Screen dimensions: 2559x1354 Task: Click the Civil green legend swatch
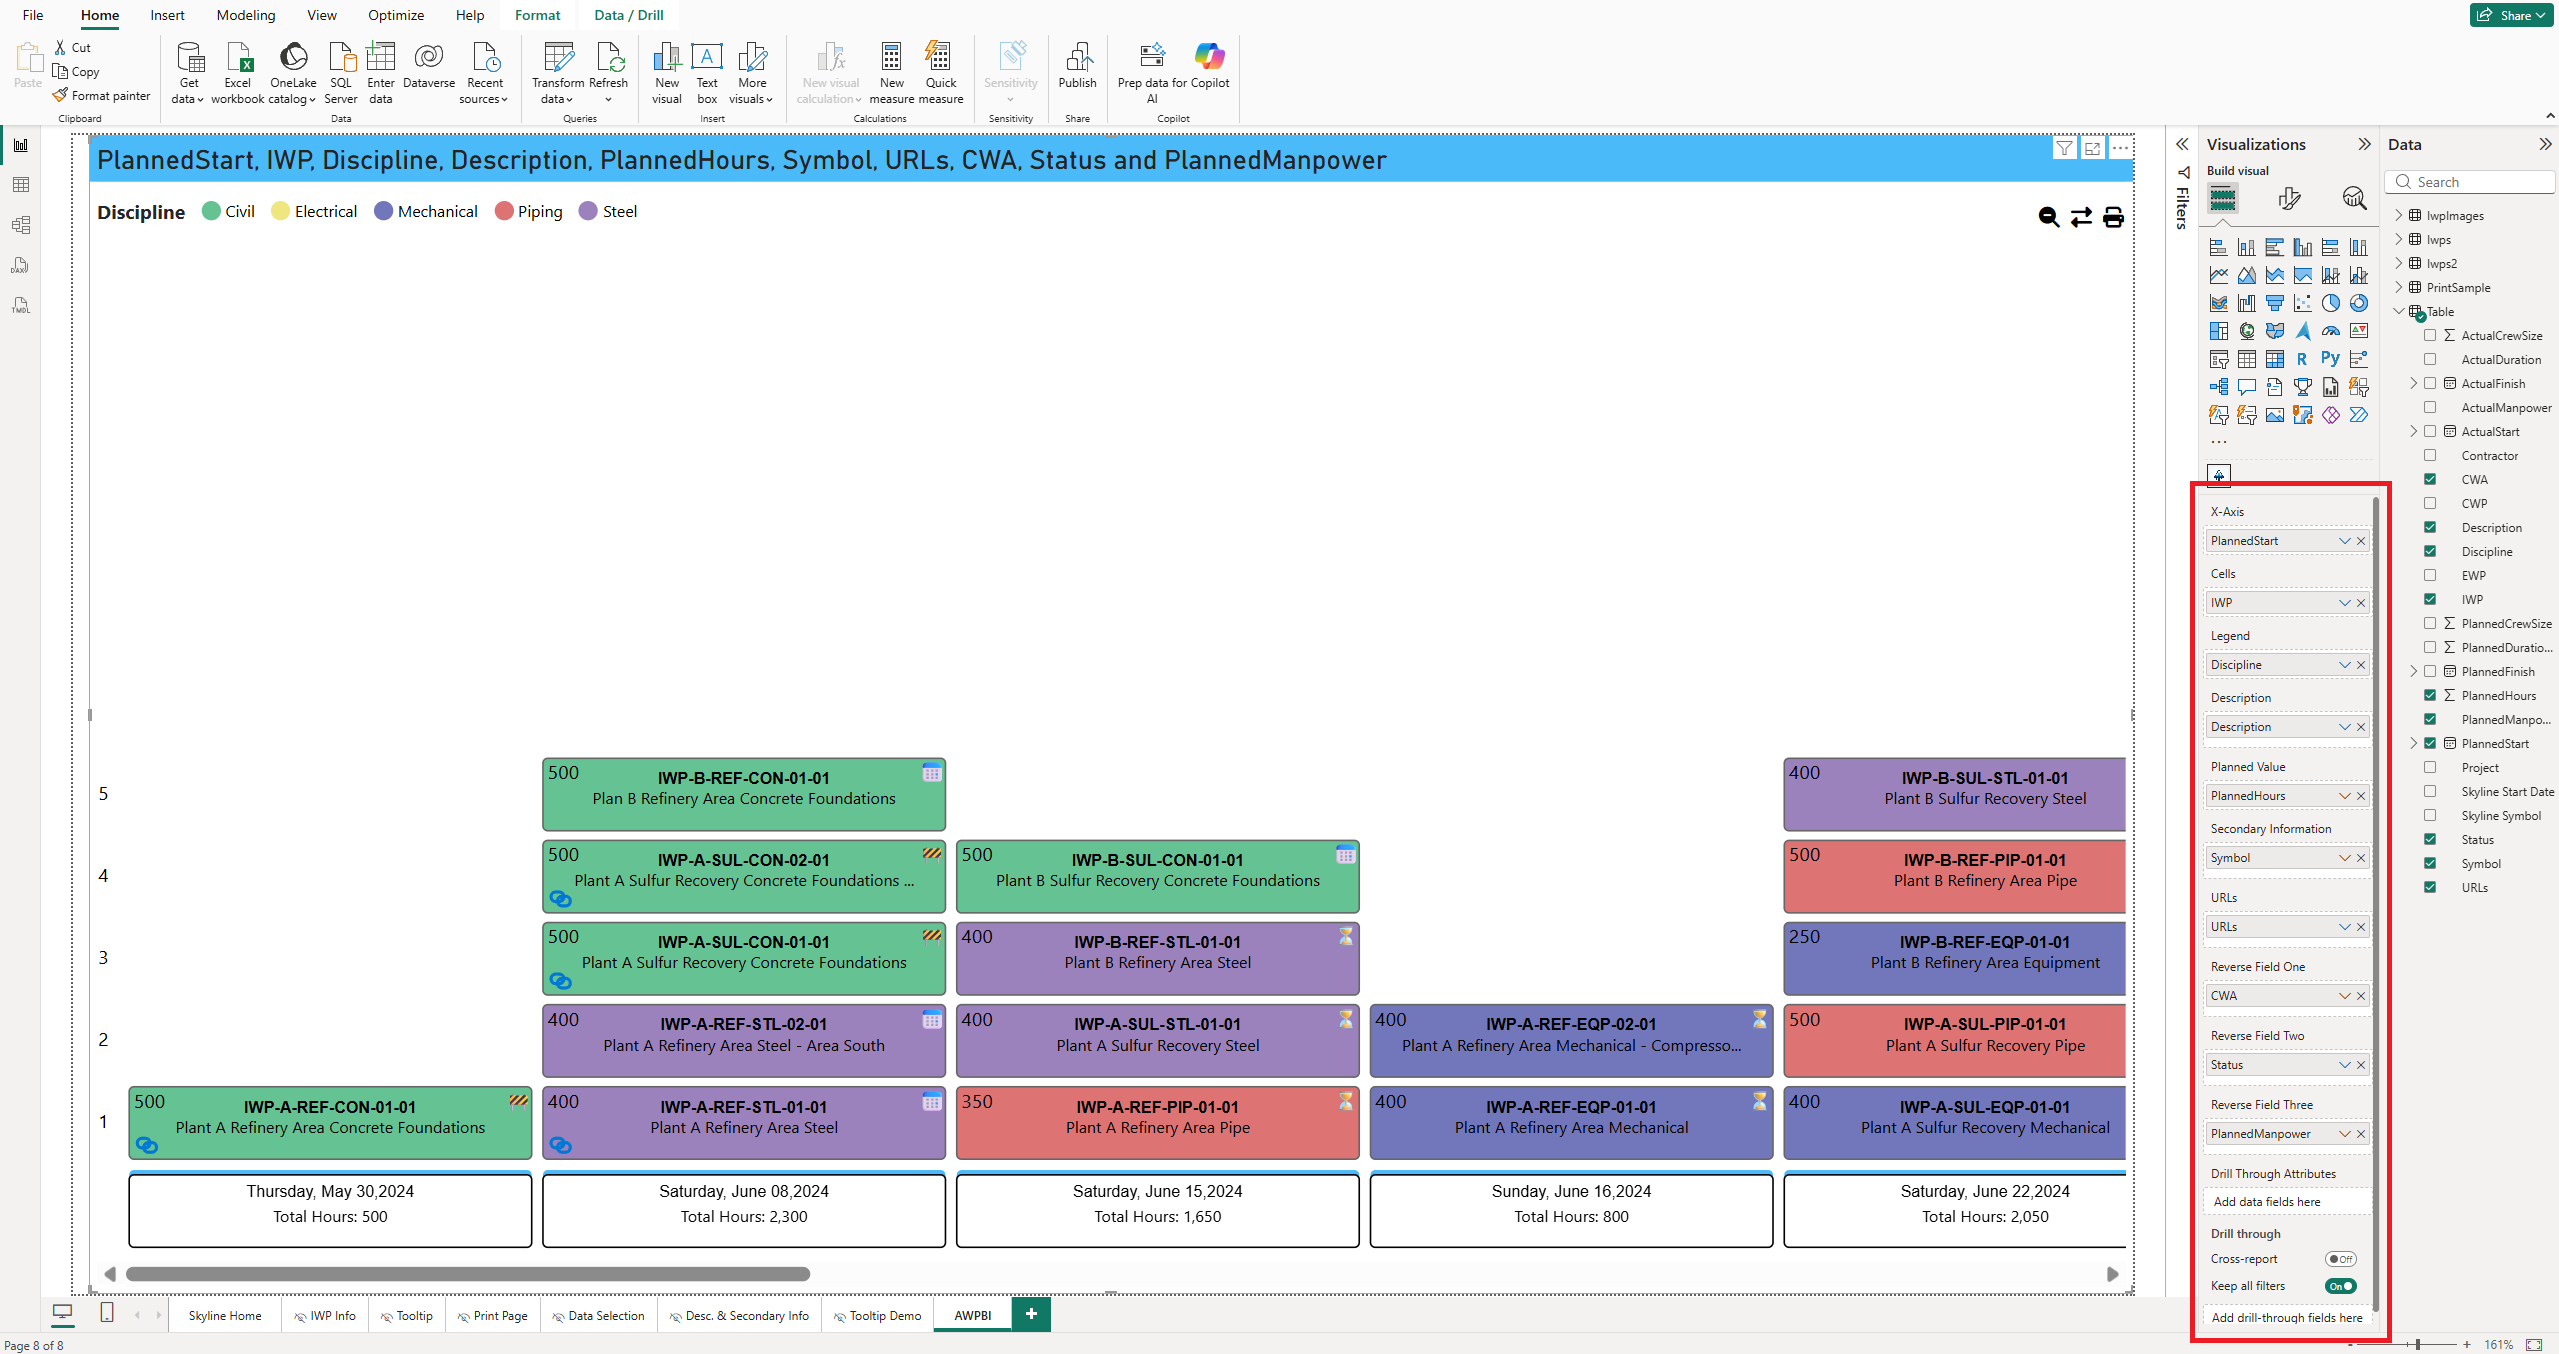(211, 211)
